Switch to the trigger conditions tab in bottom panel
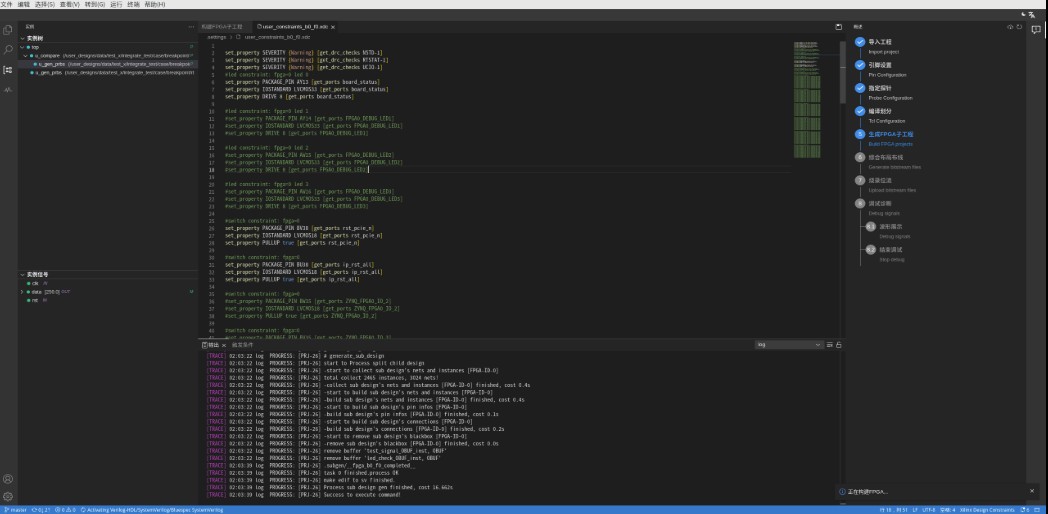Screen dimensions: 1048x514 pos(242,345)
